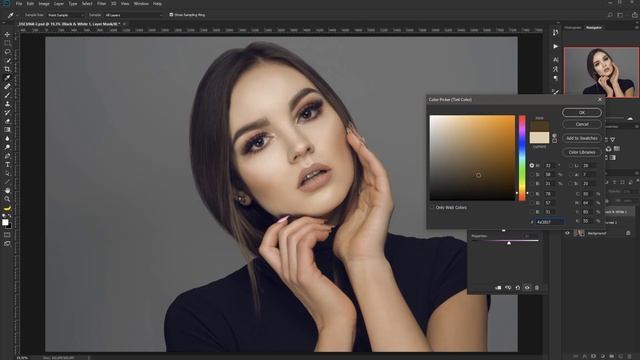Toggle Background layer visibility eye
This screenshot has width=640, height=360.
click(x=567, y=233)
